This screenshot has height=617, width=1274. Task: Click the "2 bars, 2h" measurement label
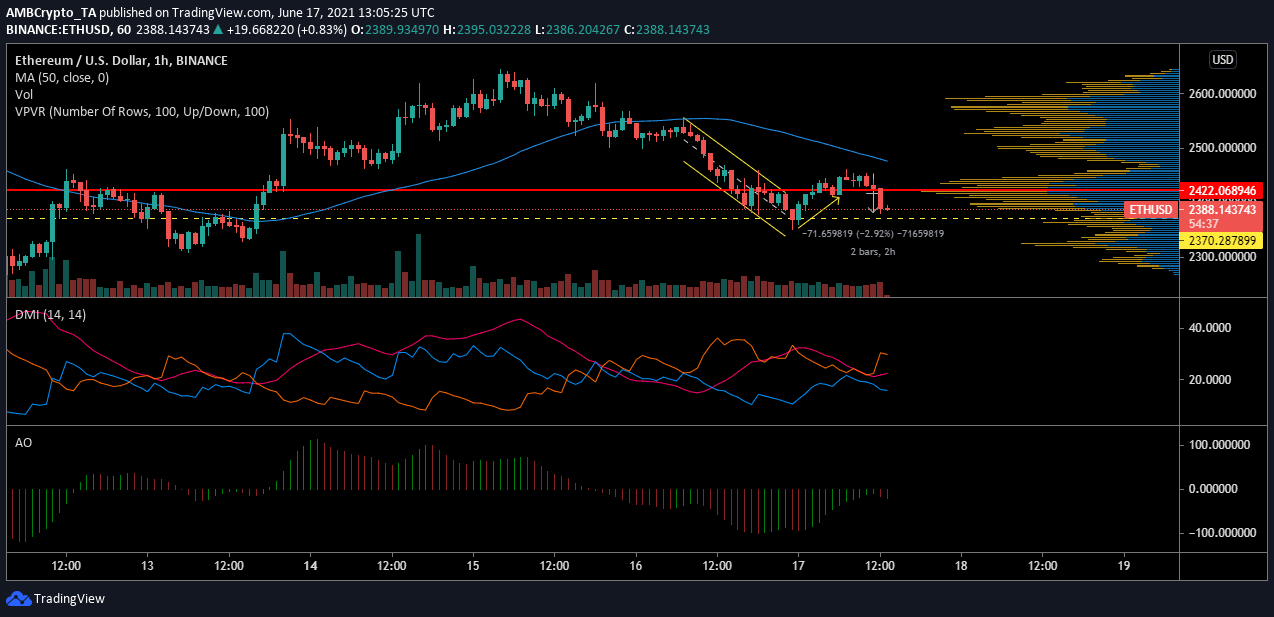click(867, 251)
